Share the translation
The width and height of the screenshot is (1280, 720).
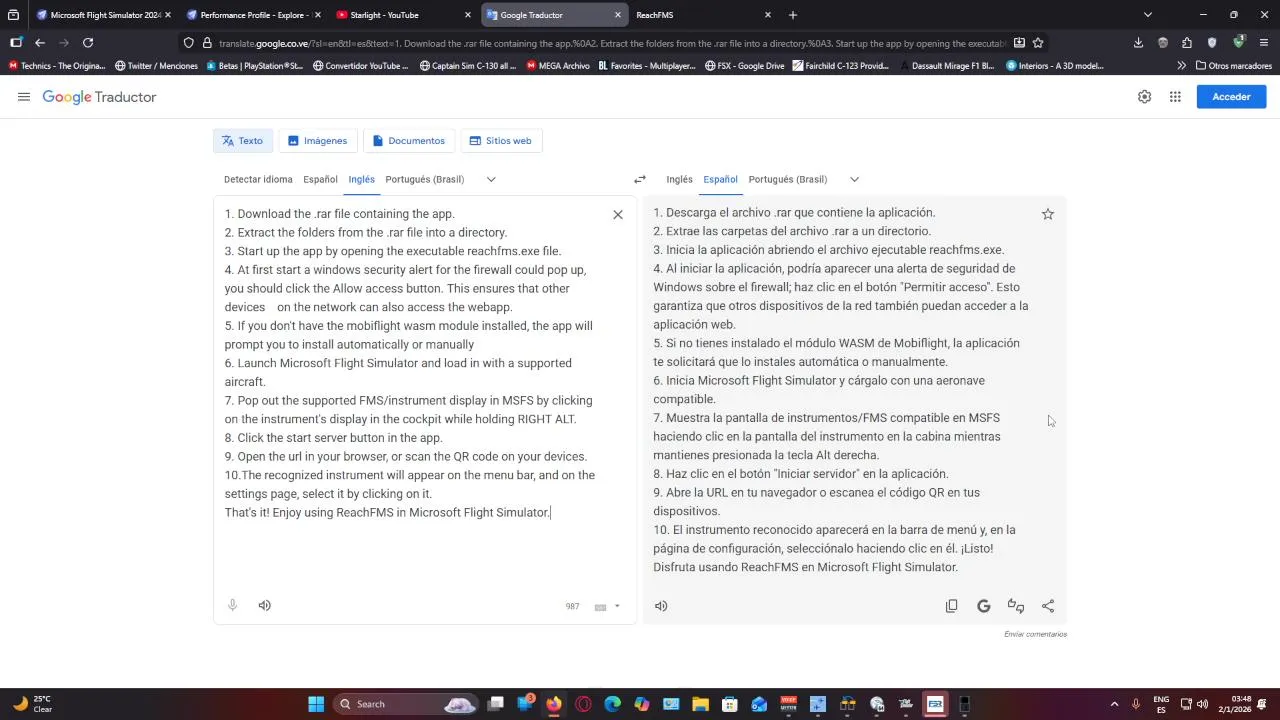tap(1048, 606)
